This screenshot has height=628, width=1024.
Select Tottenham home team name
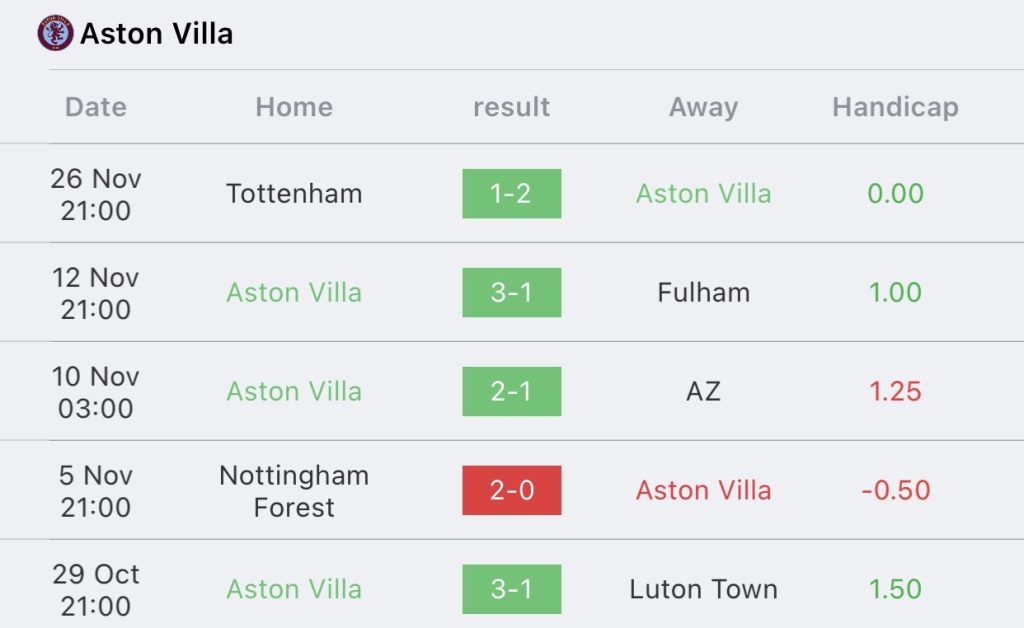(294, 194)
